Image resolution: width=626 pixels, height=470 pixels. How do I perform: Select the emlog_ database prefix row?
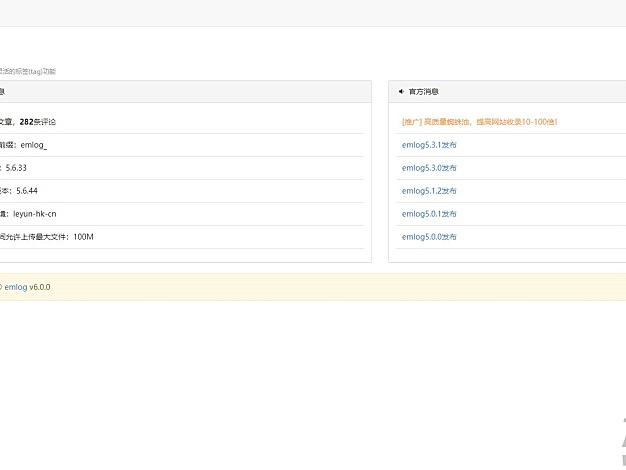tap(30, 145)
